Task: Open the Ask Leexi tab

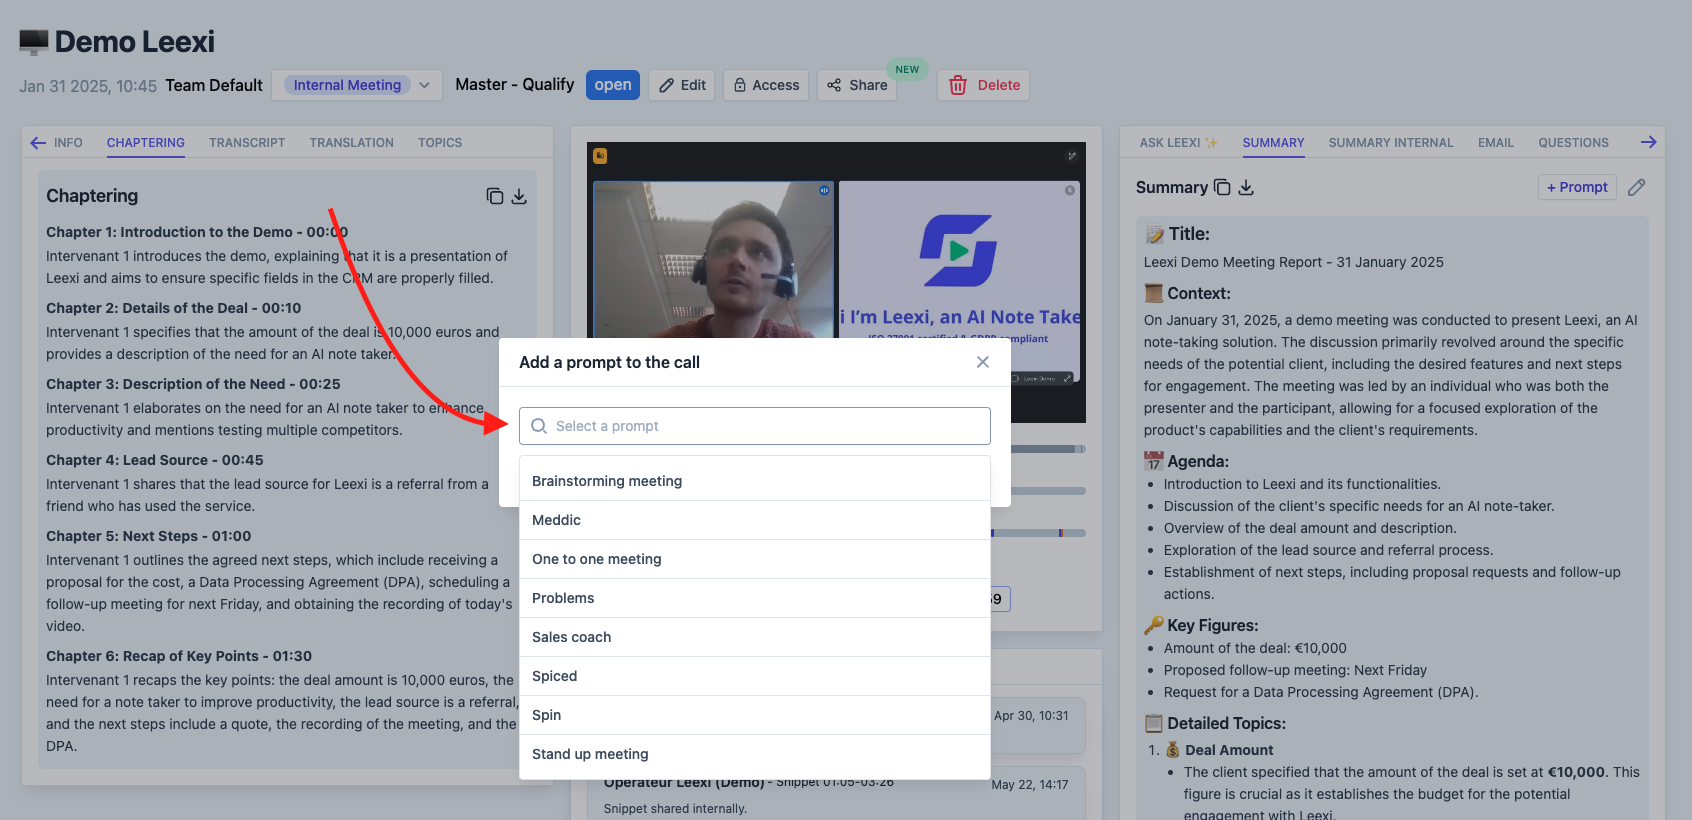Action: click(1179, 143)
